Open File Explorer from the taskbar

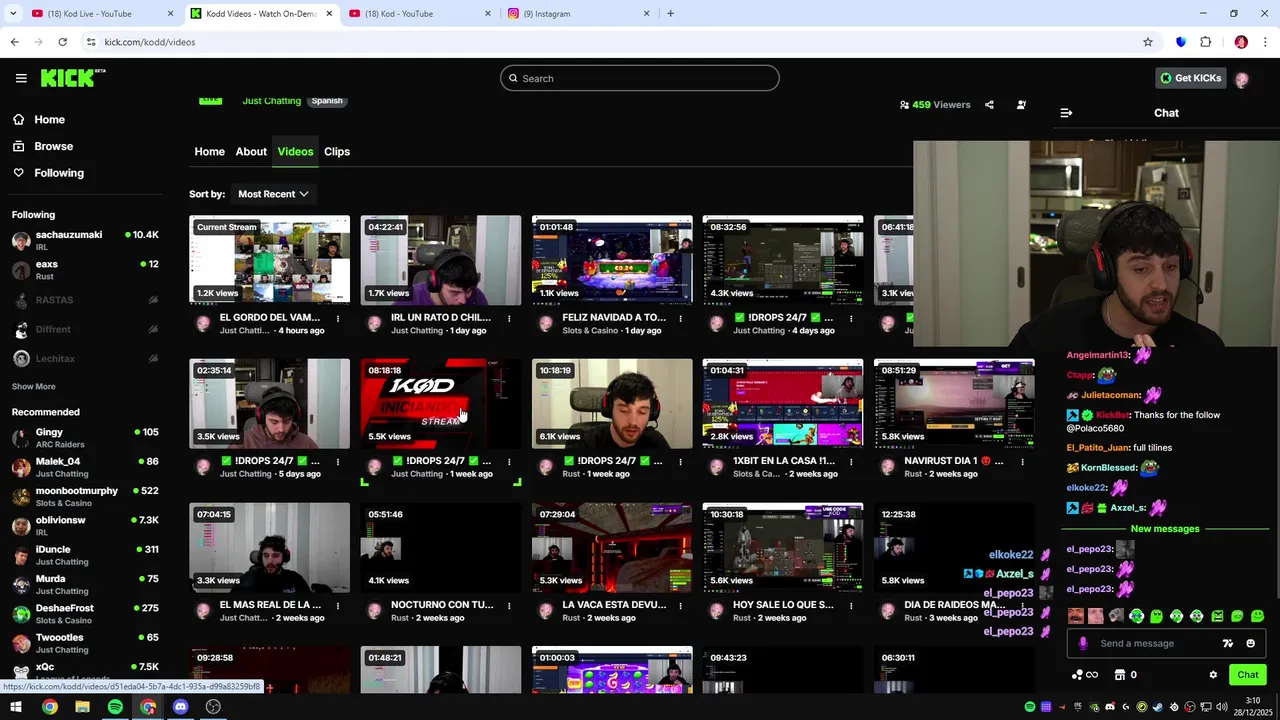tap(82, 707)
